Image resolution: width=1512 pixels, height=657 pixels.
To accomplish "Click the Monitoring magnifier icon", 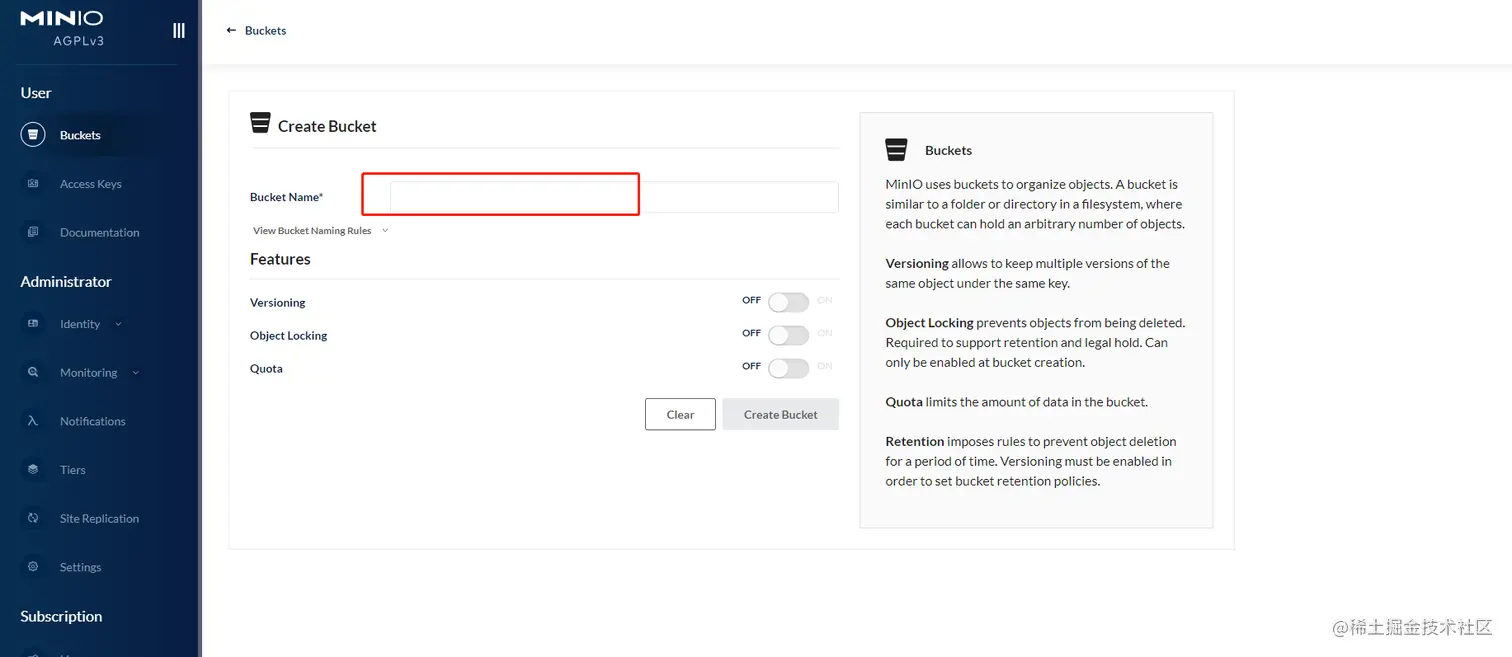I will click(33, 372).
